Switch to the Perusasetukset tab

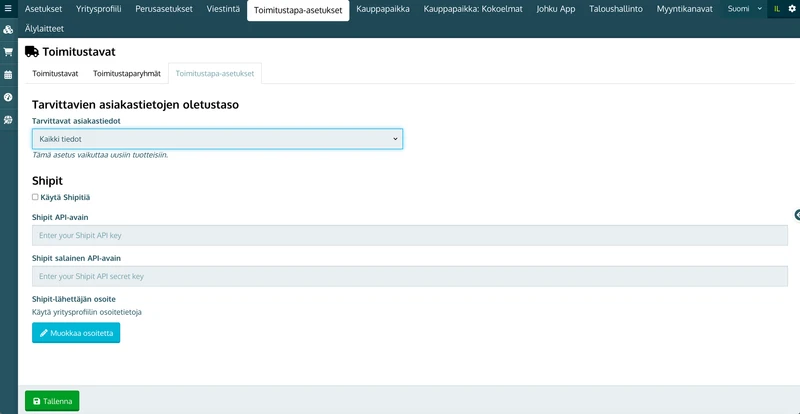click(164, 9)
